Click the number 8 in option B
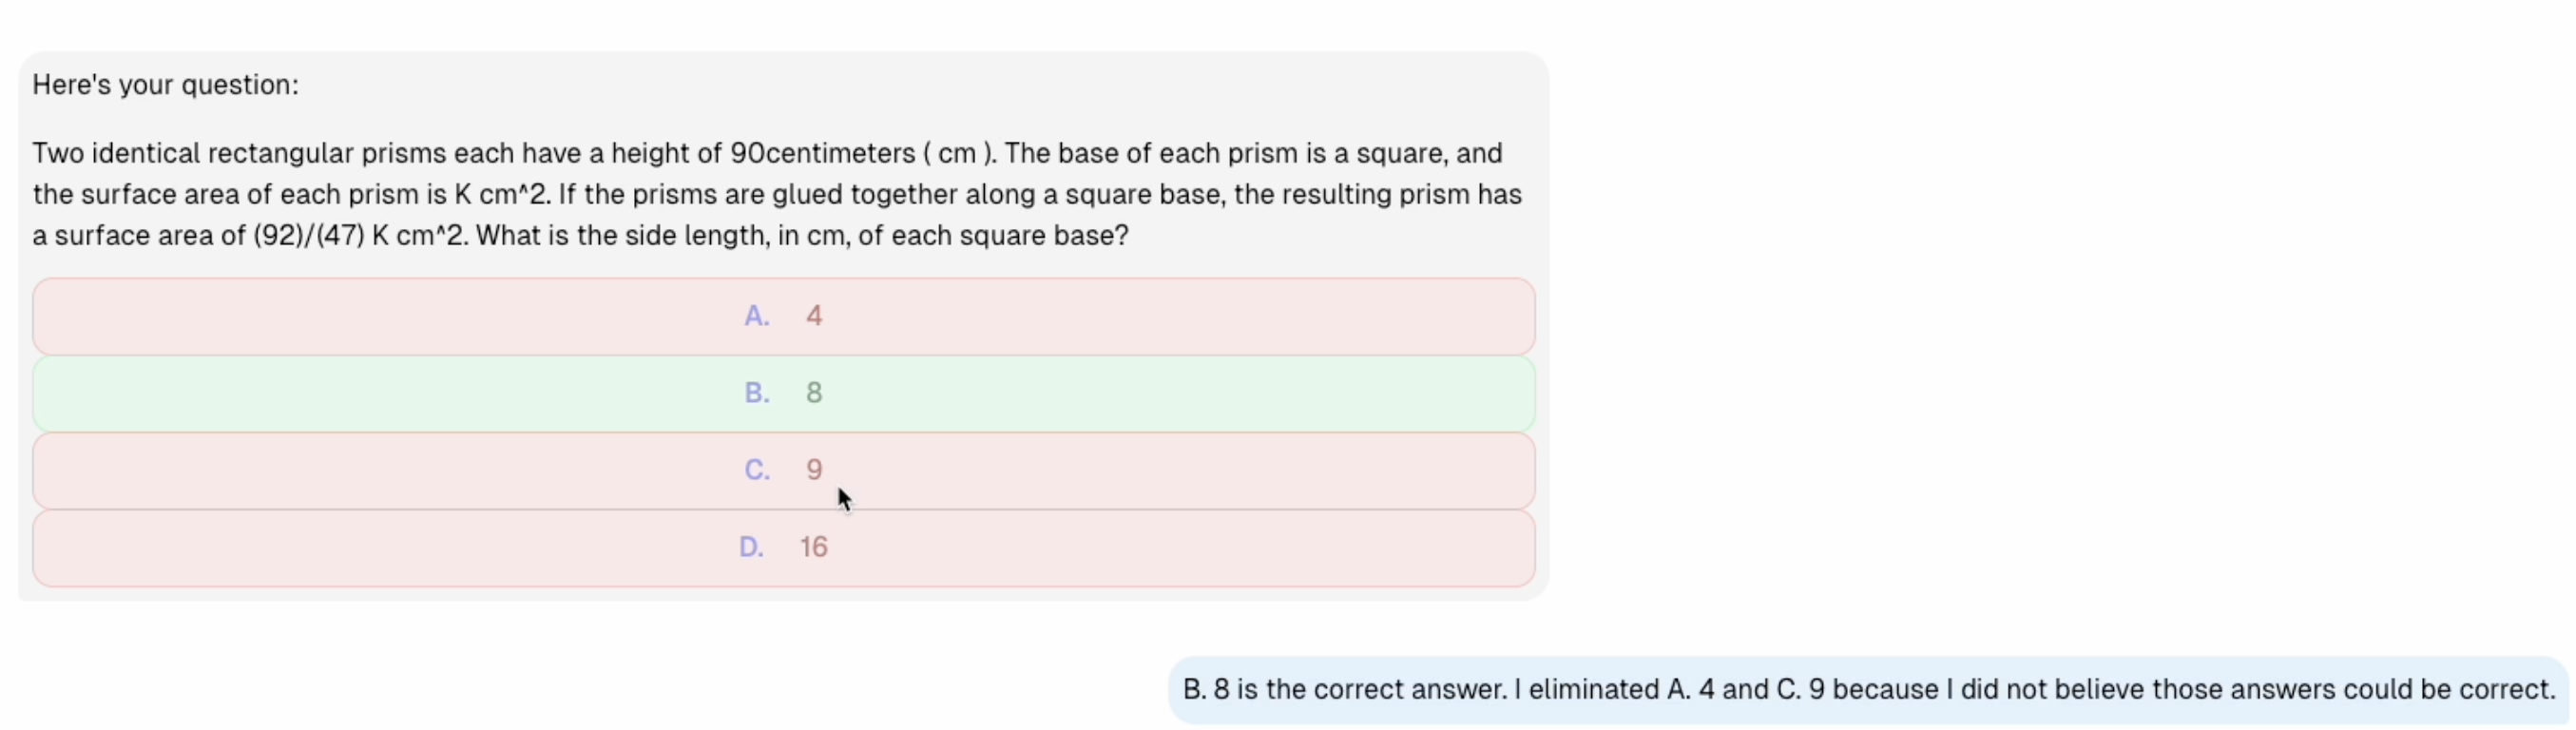 814,393
